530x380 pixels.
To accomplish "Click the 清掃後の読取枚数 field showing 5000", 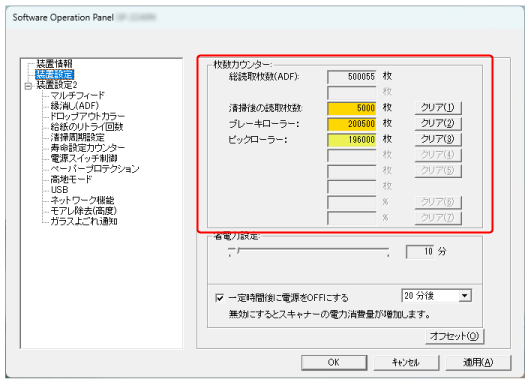I will coord(352,108).
